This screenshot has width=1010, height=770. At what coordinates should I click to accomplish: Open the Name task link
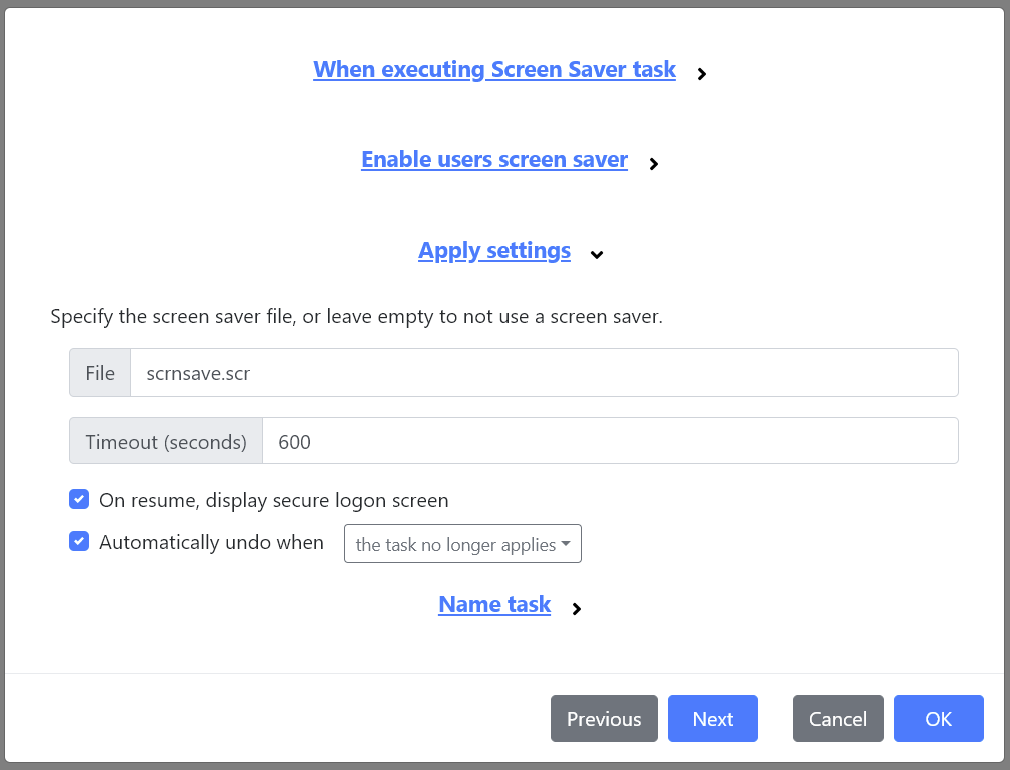pos(494,604)
